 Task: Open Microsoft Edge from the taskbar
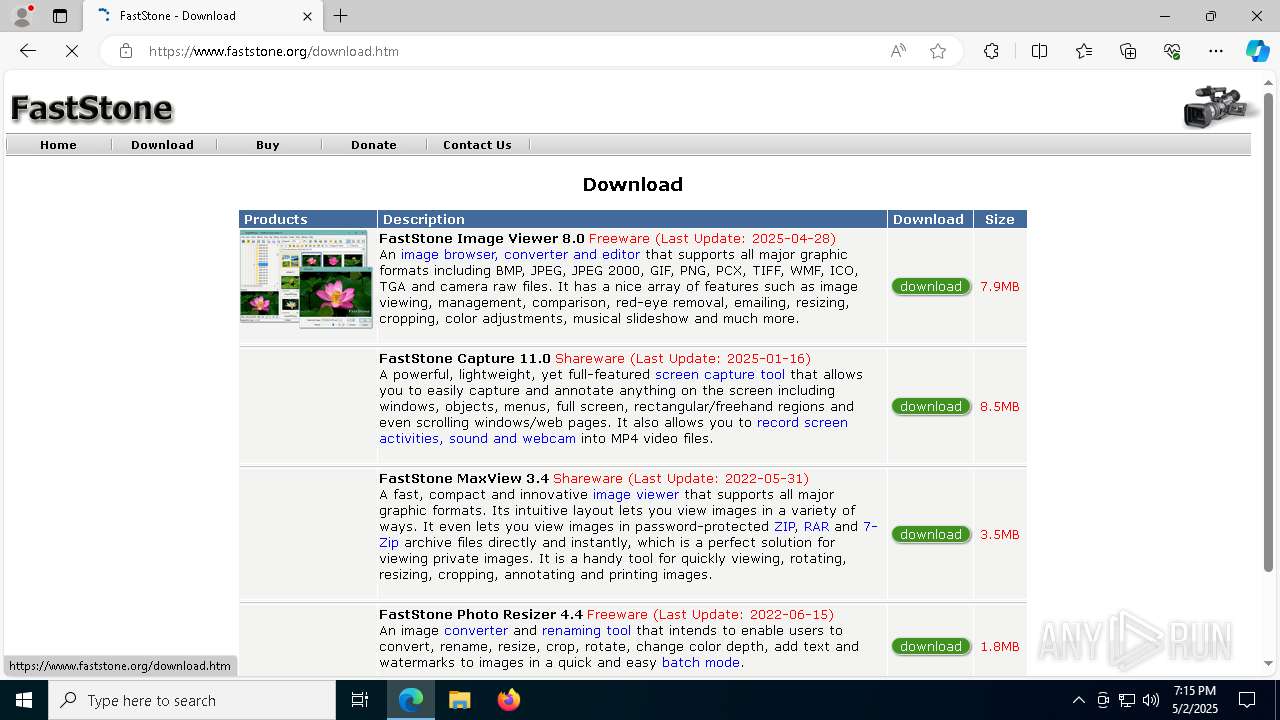pyautogui.click(x=411, y=700)
